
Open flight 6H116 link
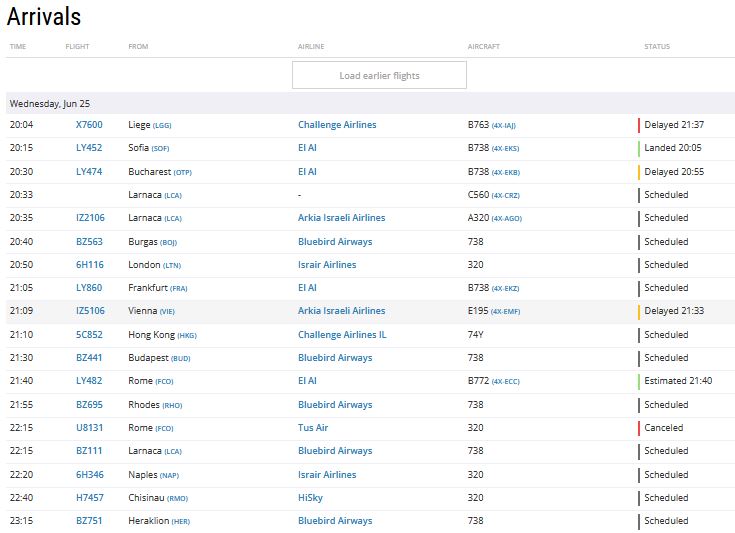point(90,264)
